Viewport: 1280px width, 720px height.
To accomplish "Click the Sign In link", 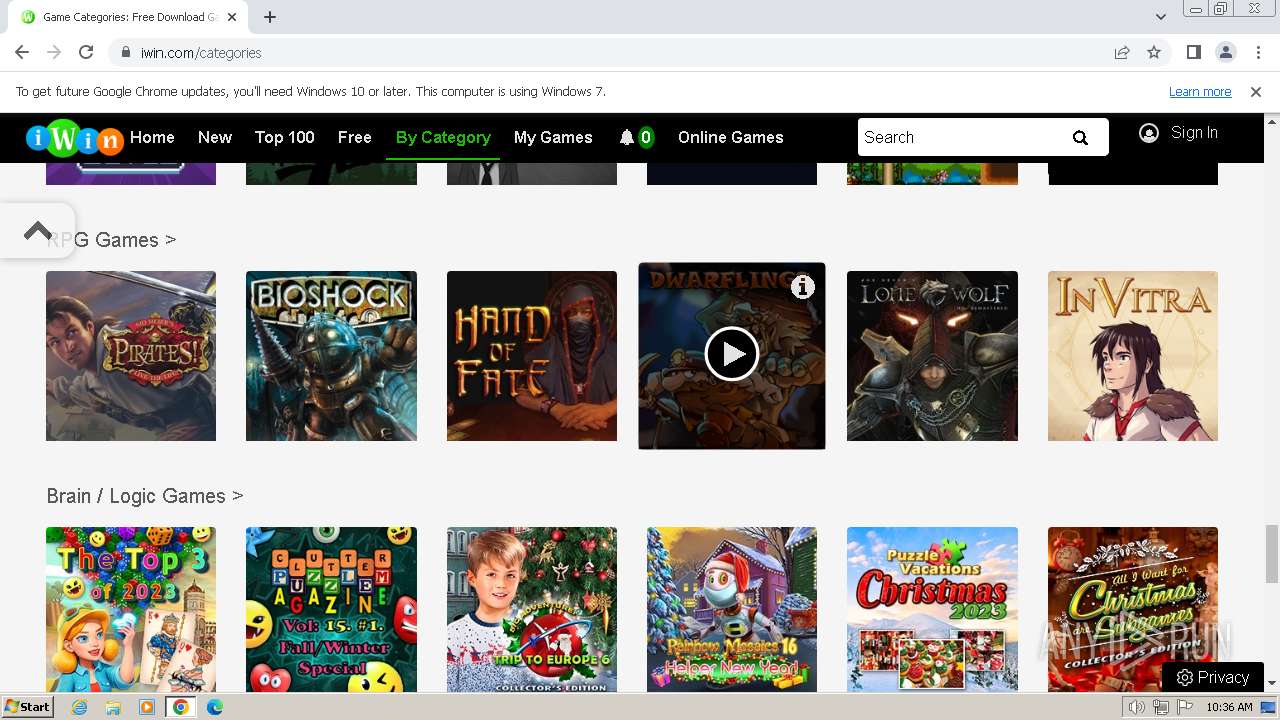I will (x=1194, y=133).
